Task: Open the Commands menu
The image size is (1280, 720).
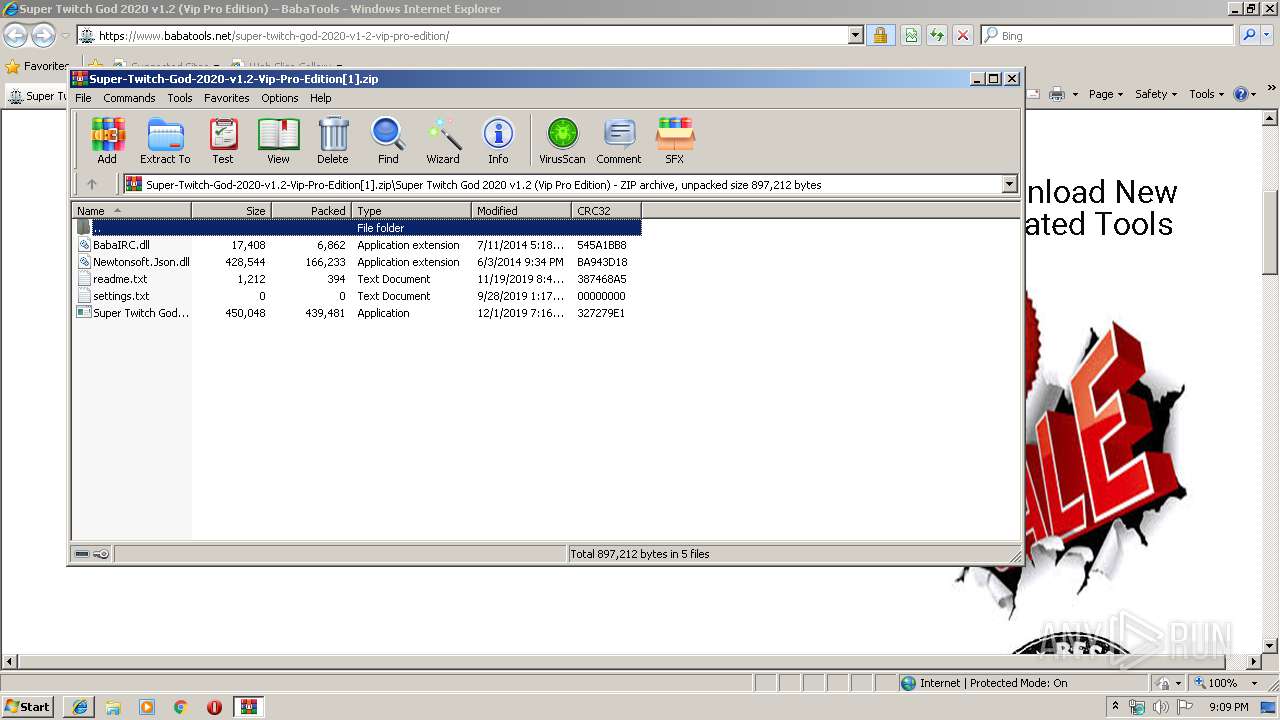Action: [x=129, y=98]
